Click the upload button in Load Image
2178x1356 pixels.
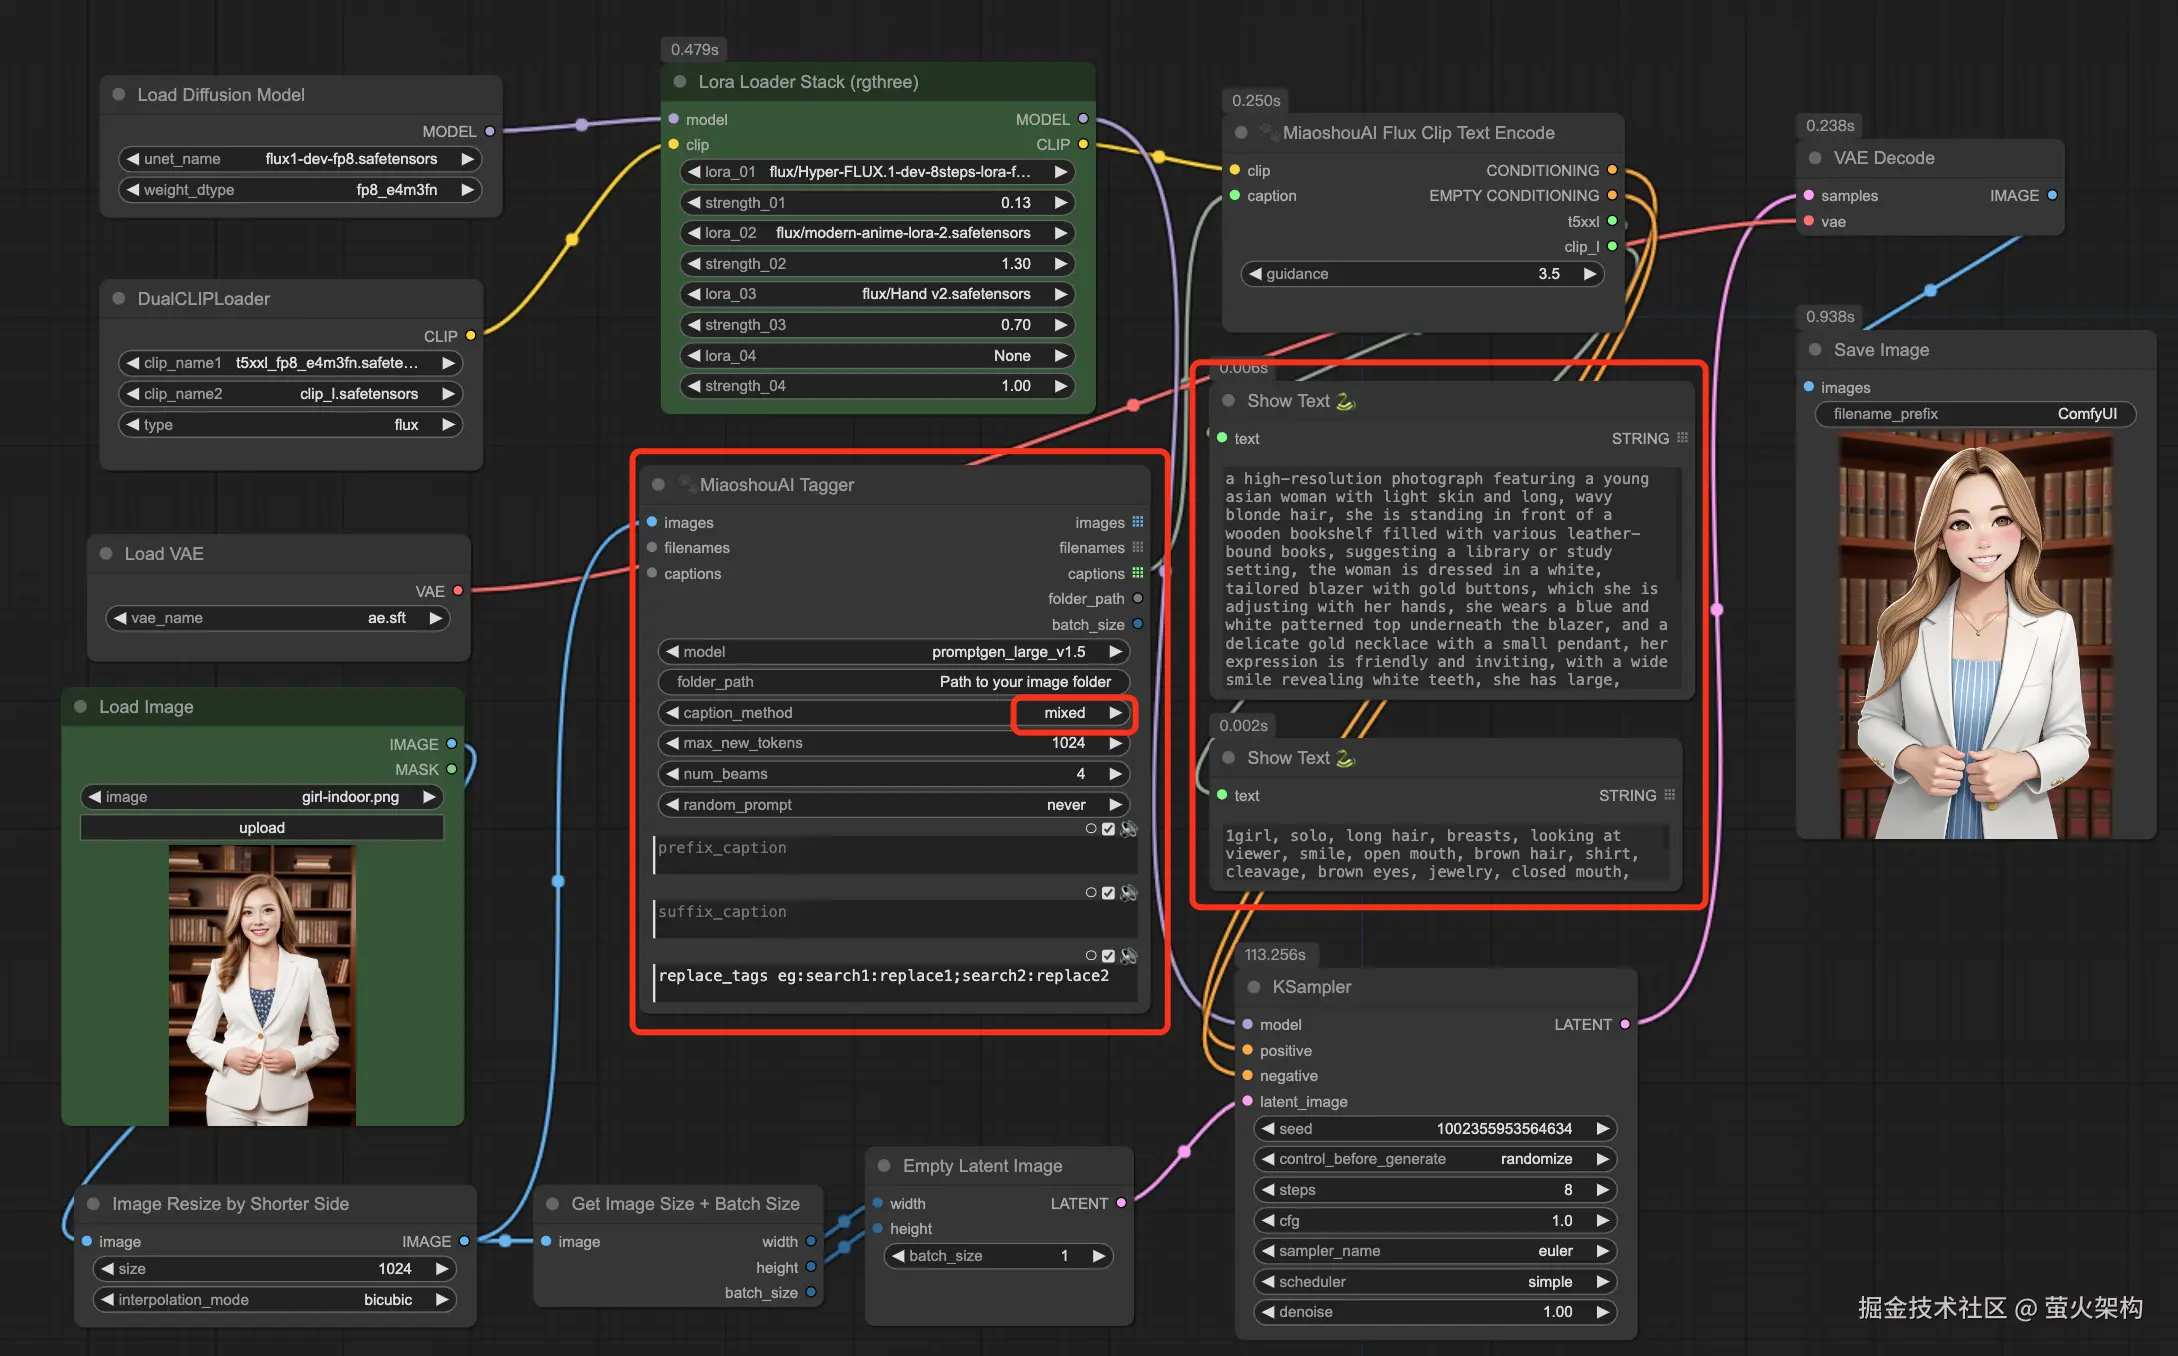coord(262,828)
